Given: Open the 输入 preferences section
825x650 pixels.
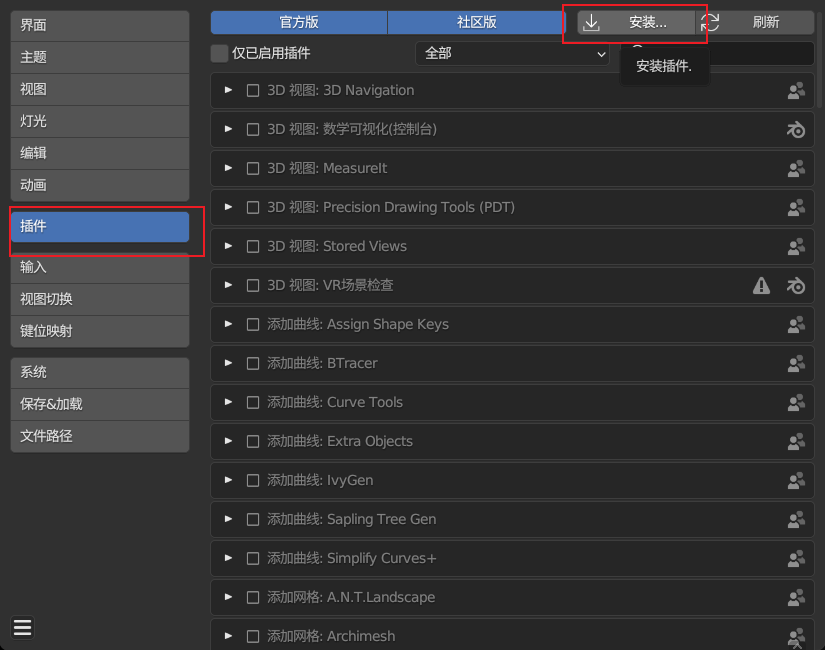Looking at the screenshot, I should coord(100,268).
